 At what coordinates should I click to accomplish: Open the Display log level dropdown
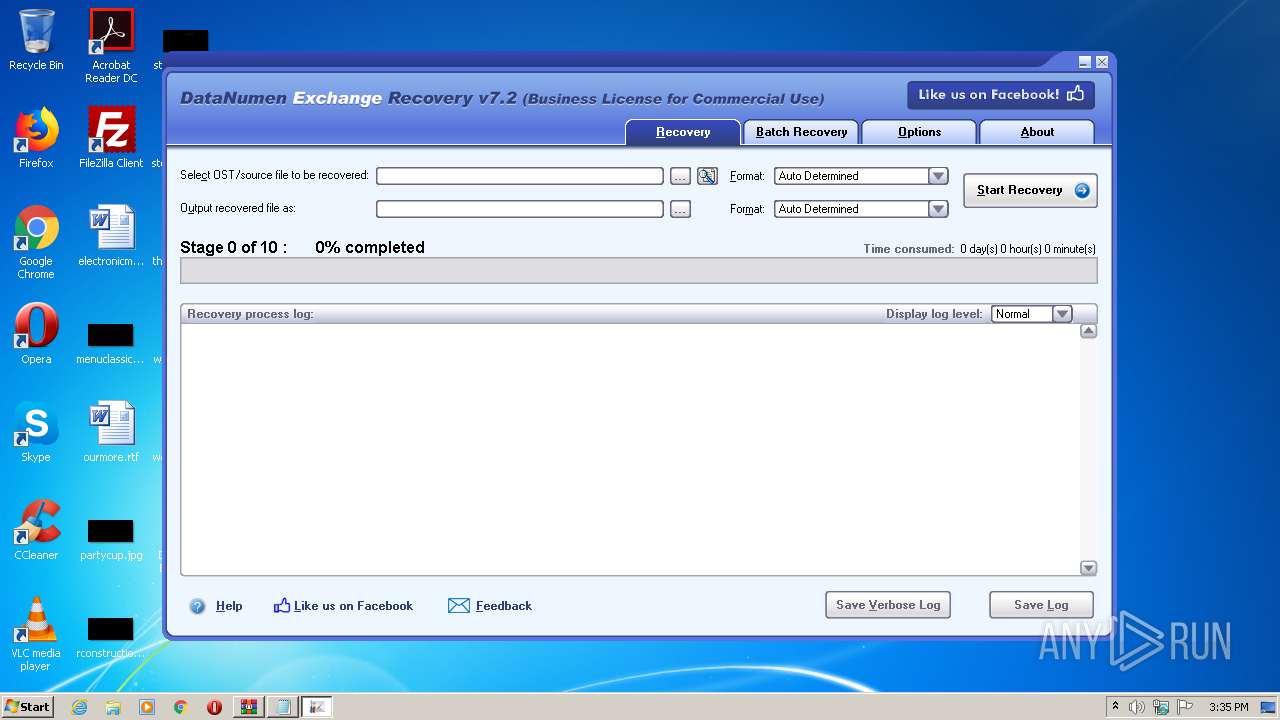tap(1062, 314)
